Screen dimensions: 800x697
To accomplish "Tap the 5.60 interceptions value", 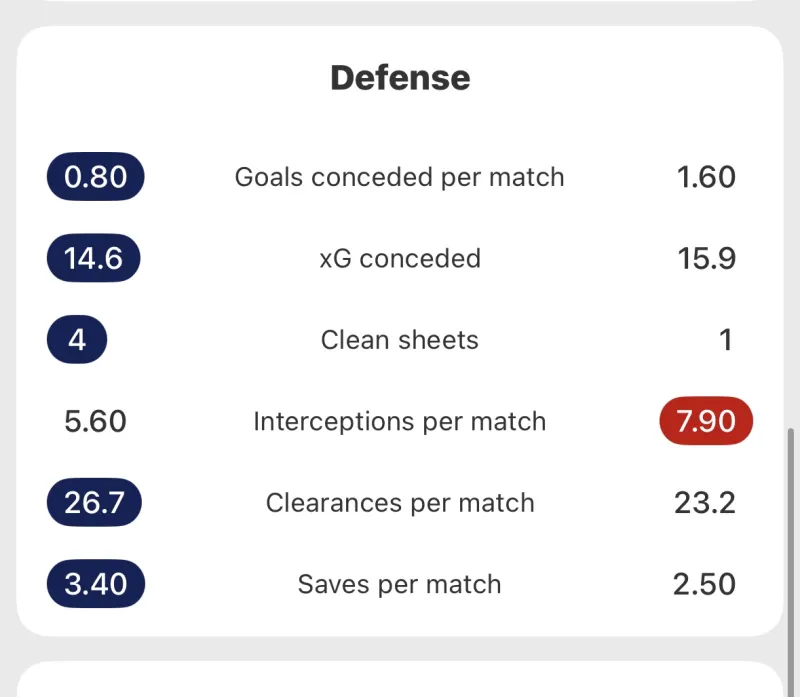I will click(x=95, y=421).
